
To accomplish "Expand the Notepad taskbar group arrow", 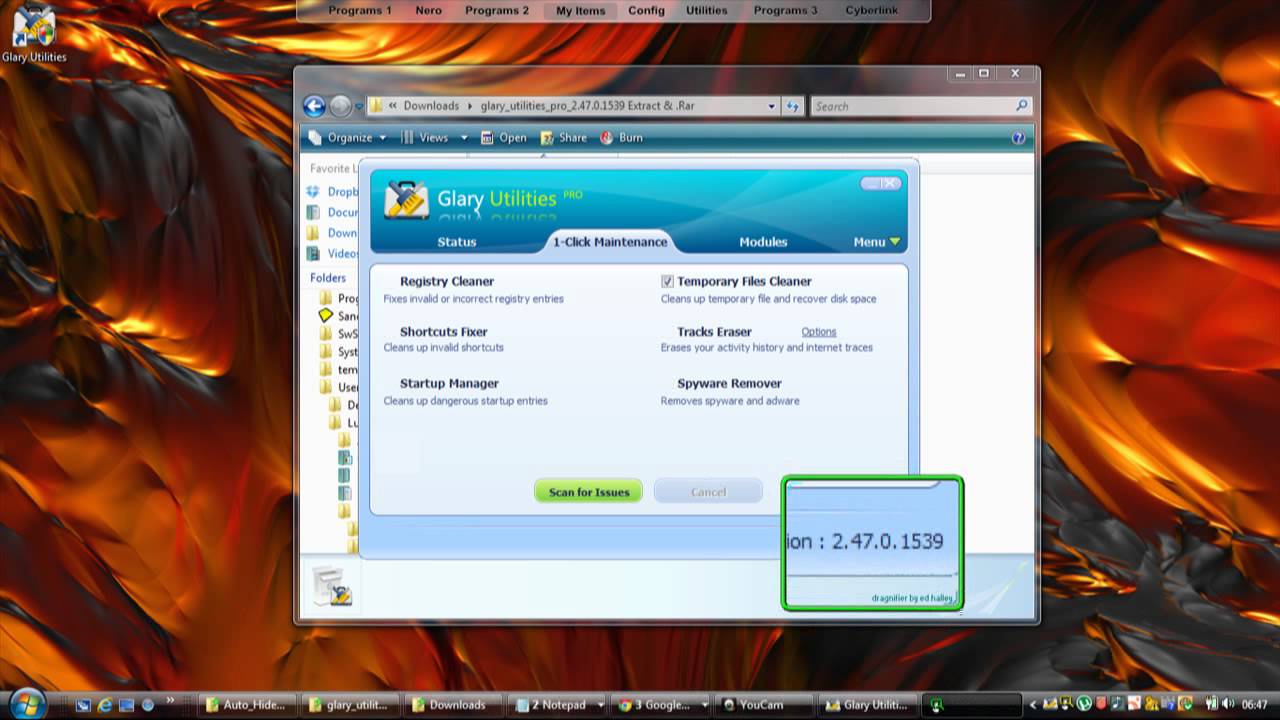I will coord(600,705).
